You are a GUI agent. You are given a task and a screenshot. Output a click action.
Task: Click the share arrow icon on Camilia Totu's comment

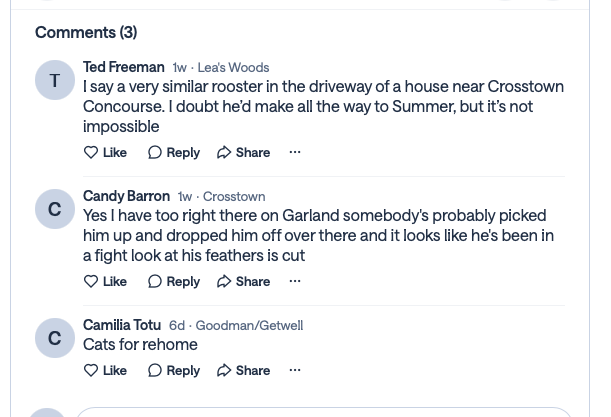click(224, 370)
